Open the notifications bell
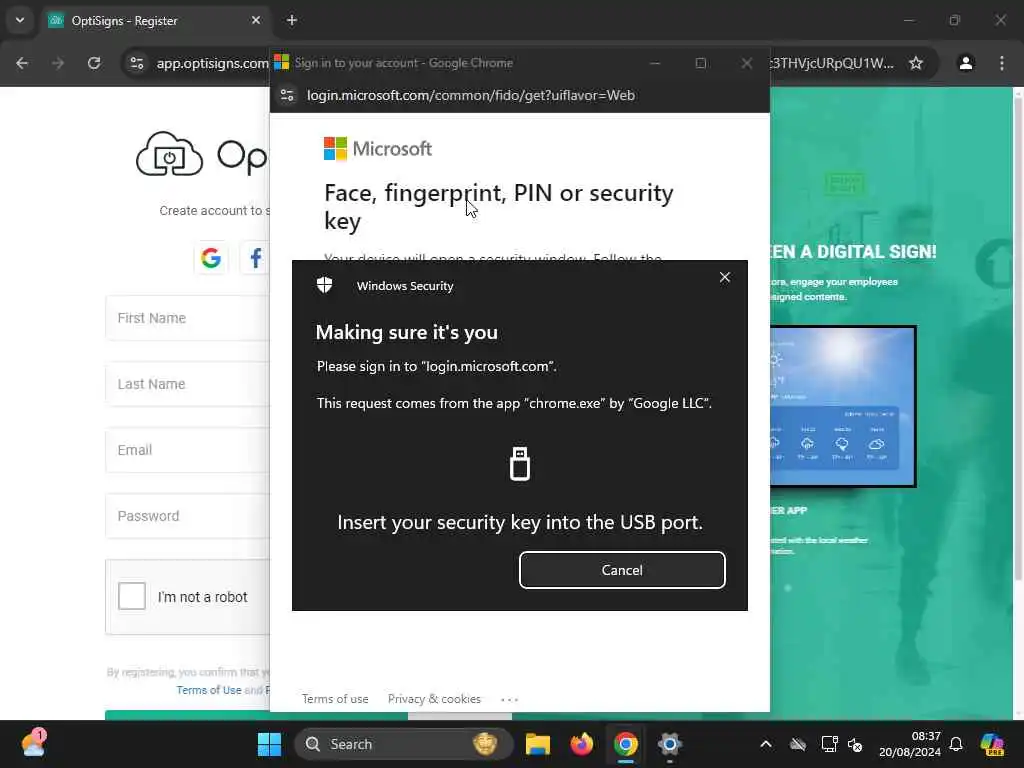1024x768 pixels. 956,744
